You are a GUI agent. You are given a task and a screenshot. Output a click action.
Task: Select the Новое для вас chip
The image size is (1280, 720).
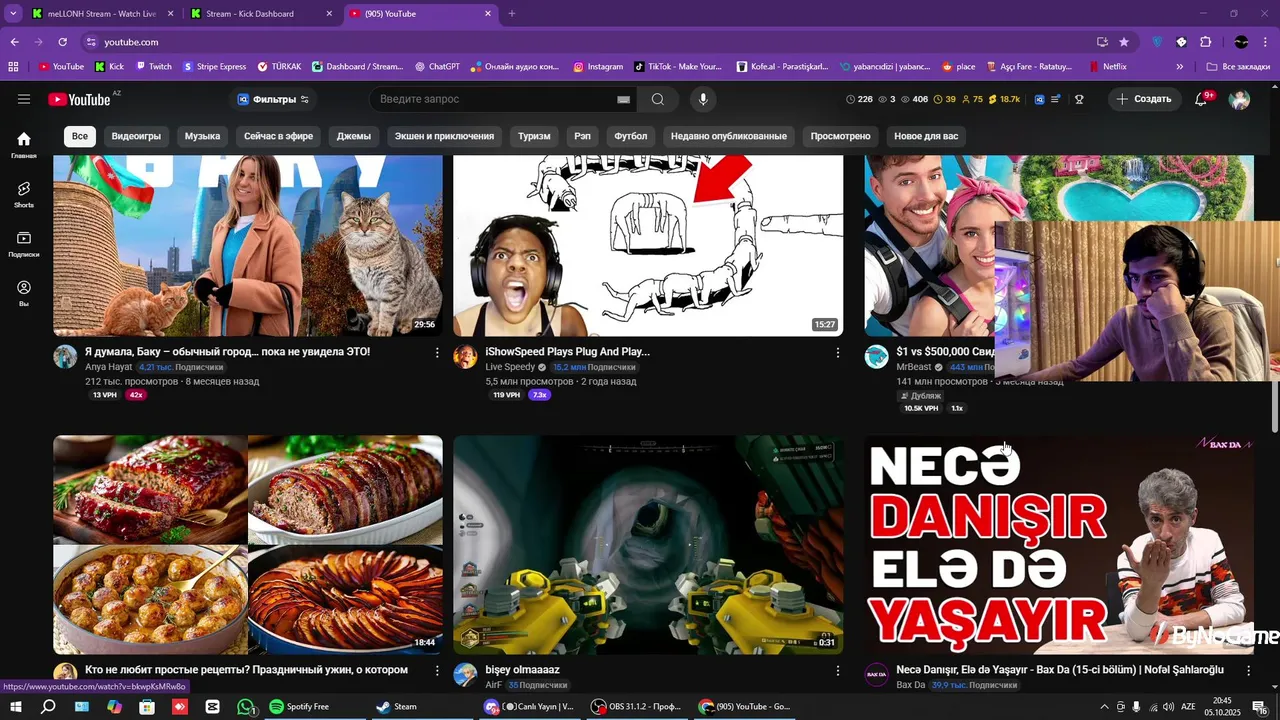pos(926,136)
